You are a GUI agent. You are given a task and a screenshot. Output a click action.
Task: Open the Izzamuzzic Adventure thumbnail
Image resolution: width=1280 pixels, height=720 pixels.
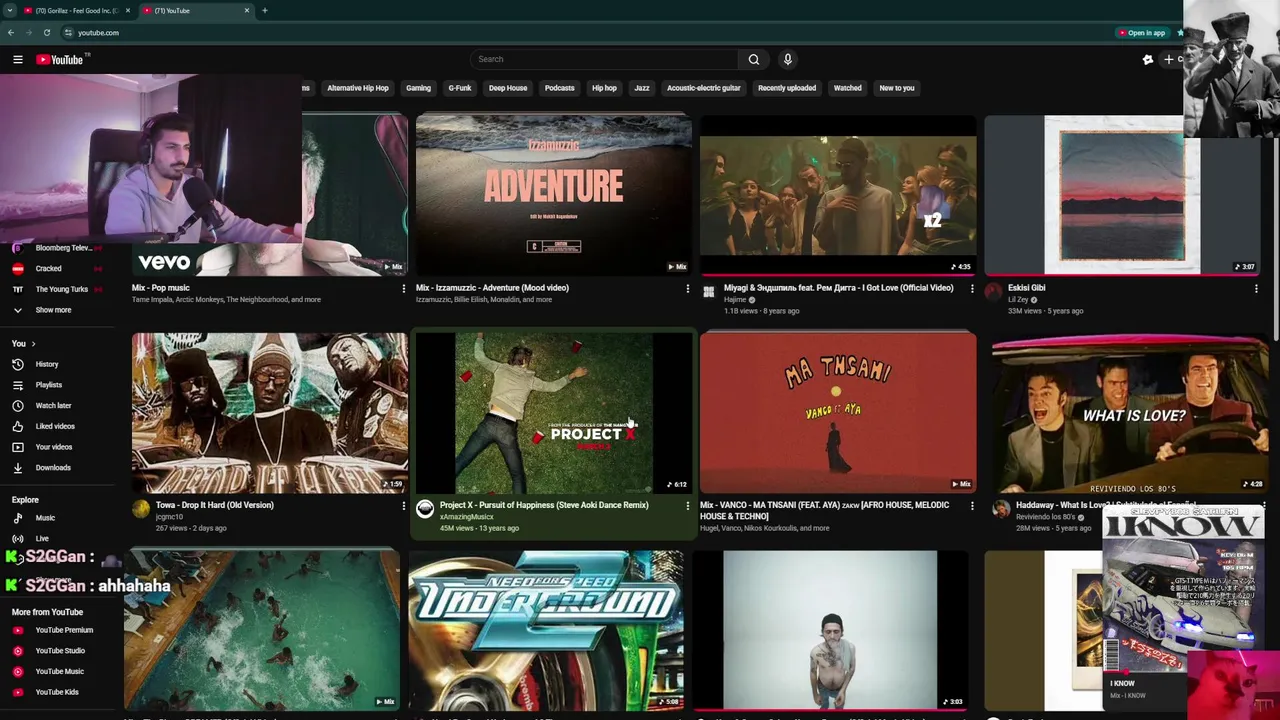click(x=554, y=195)
